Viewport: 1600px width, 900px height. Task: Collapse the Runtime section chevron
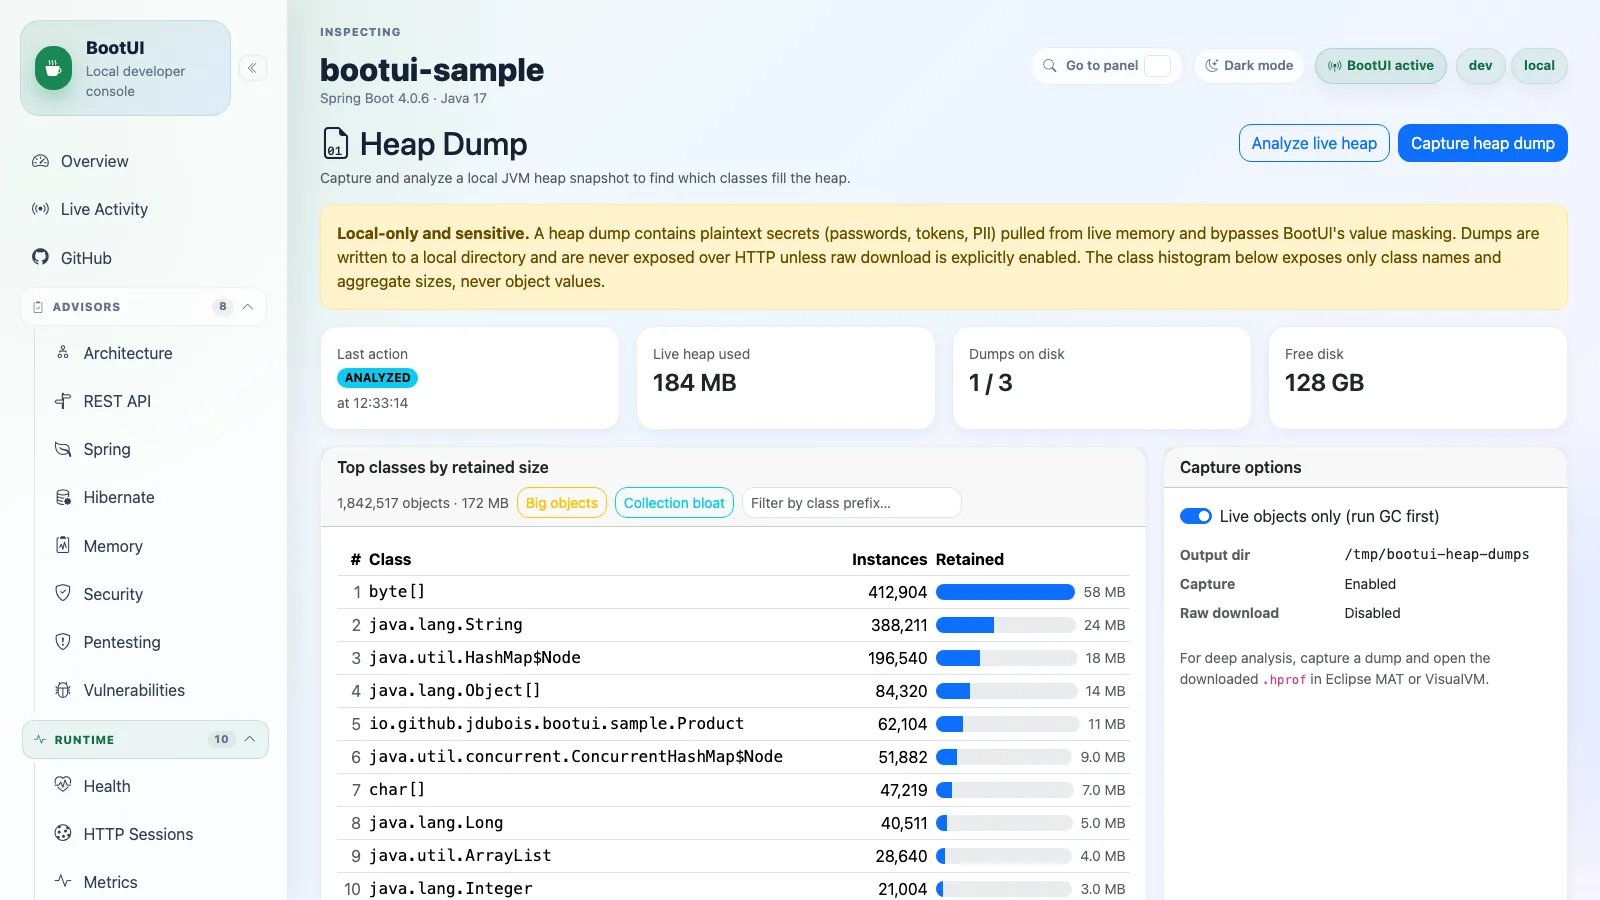click(x=250, y=739)
